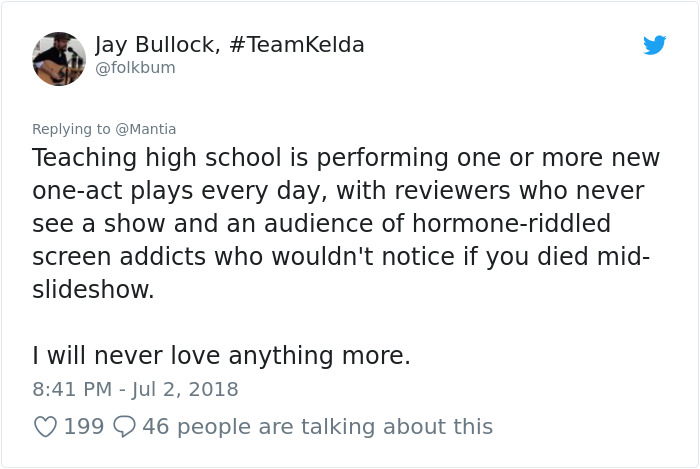Click the reply speech bubble icon
Viewport: 700px width, 469px height.
[x=125, y=427]
